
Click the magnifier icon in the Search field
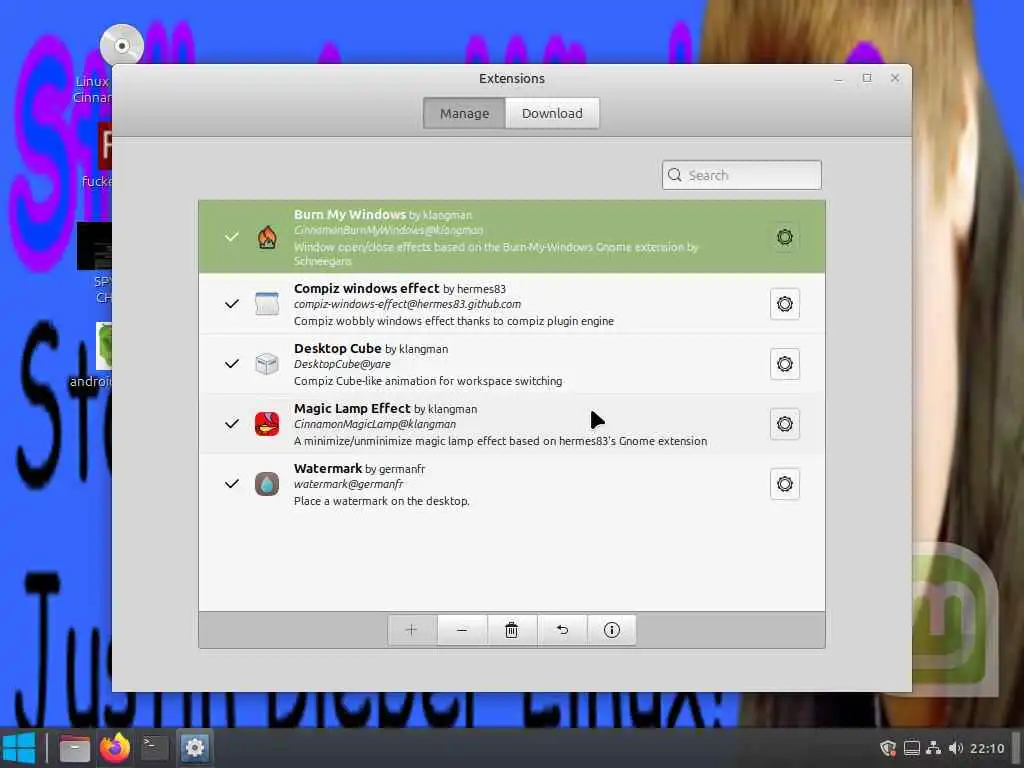675,175
